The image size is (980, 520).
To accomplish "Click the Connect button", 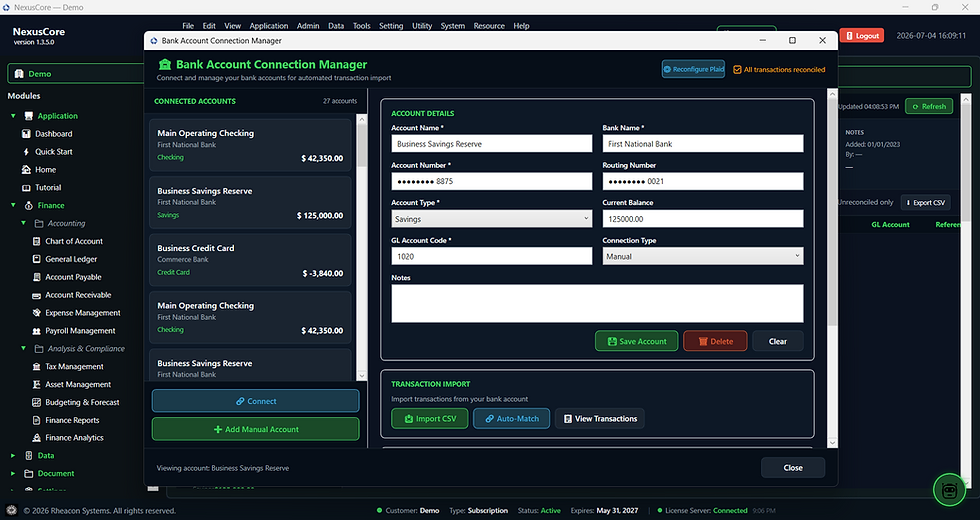I will pyautogui.click(x=256, y=401).
